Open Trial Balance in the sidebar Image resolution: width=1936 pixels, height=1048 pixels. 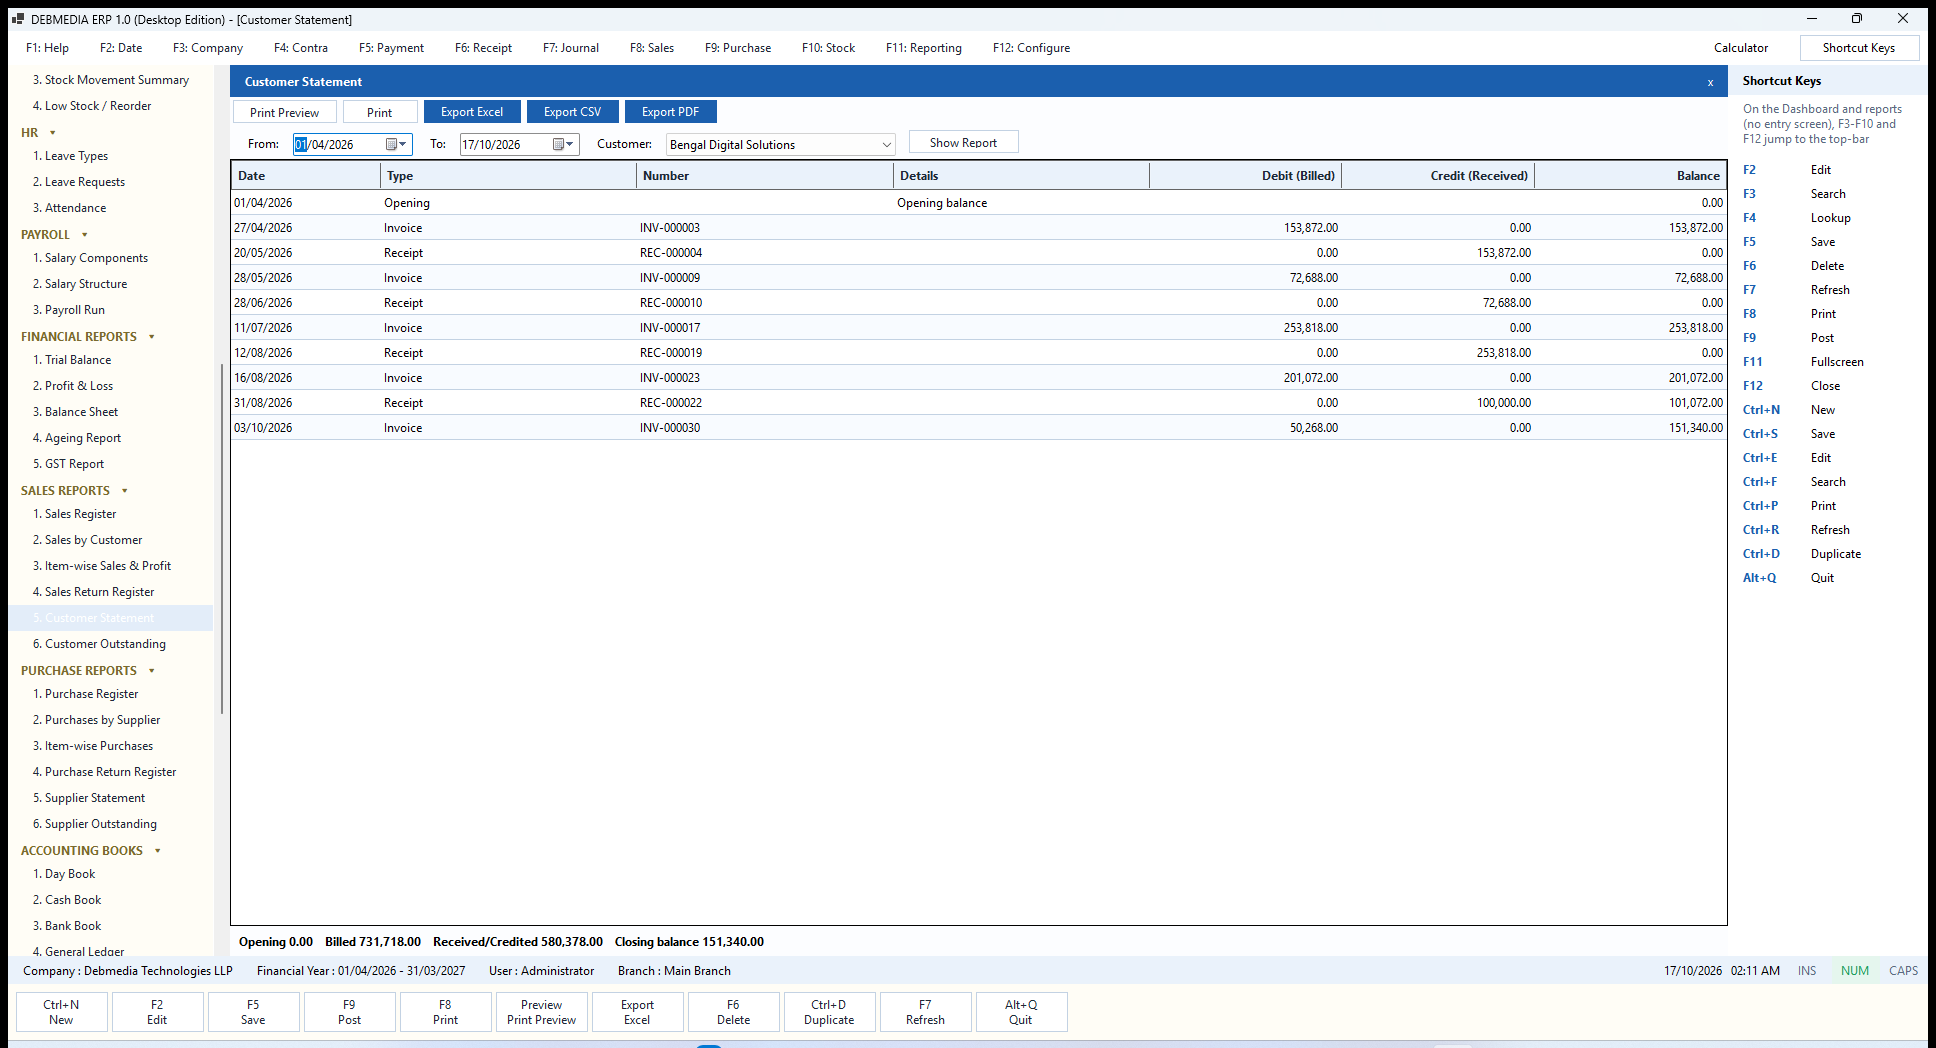pyautogui.click(x=72, y=360)
